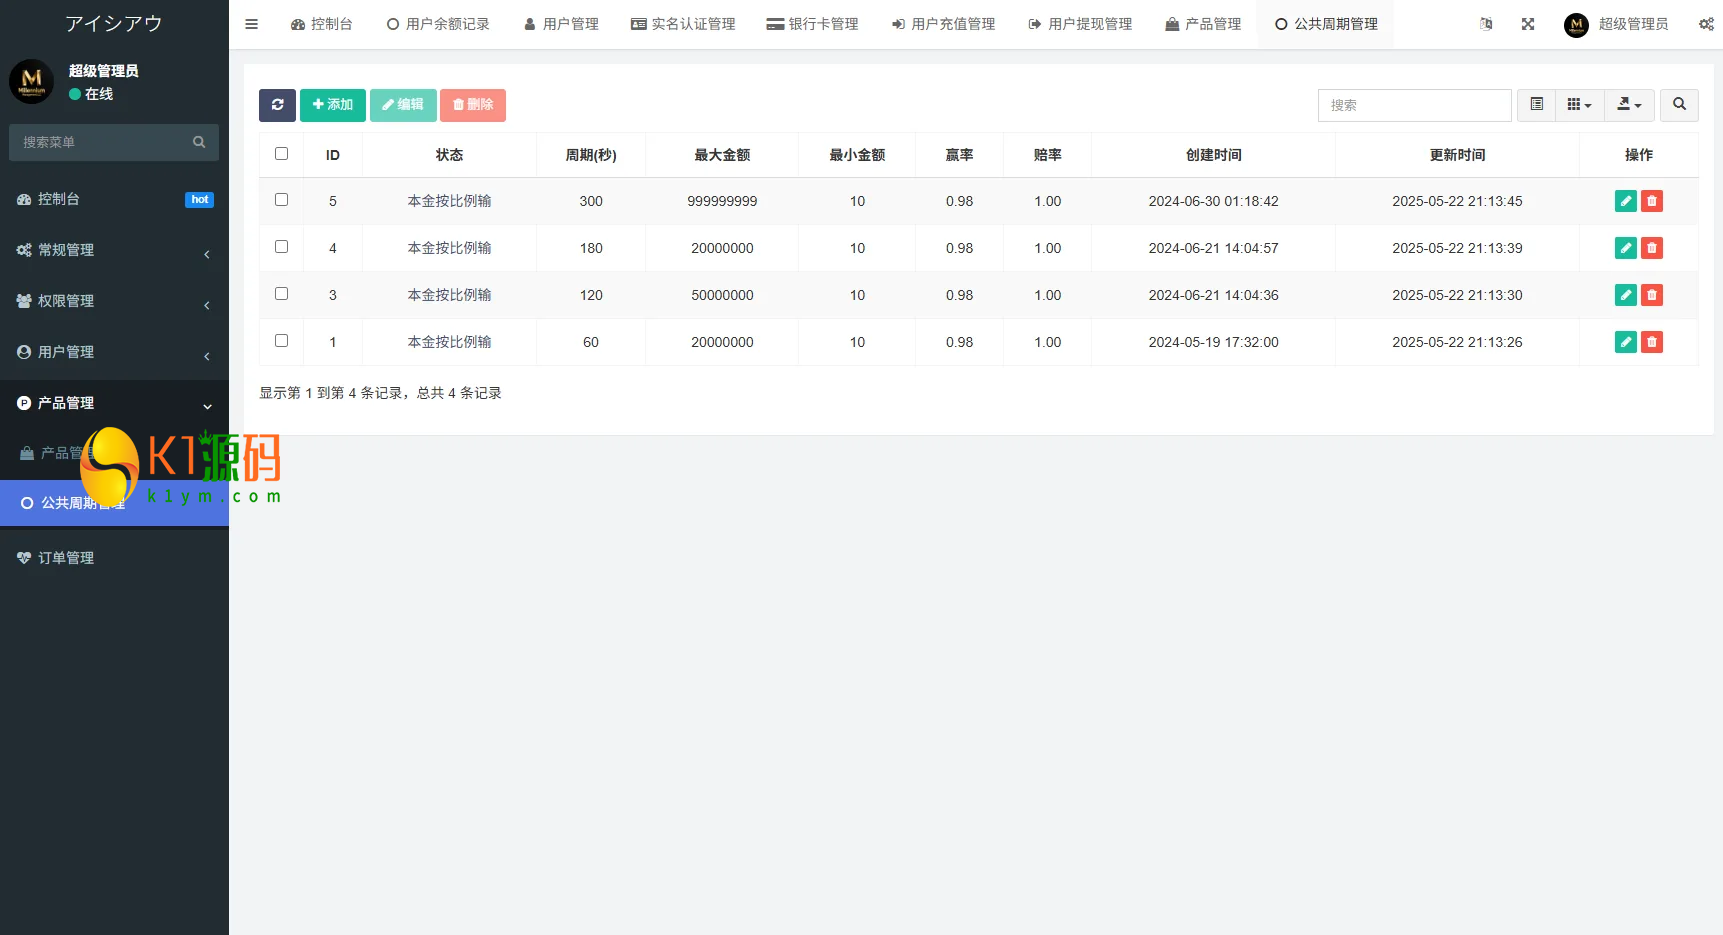The height and width of the screenshot is (935, 1723).
Task: Sort by 最大金额 column header
Action: [722, 155]
